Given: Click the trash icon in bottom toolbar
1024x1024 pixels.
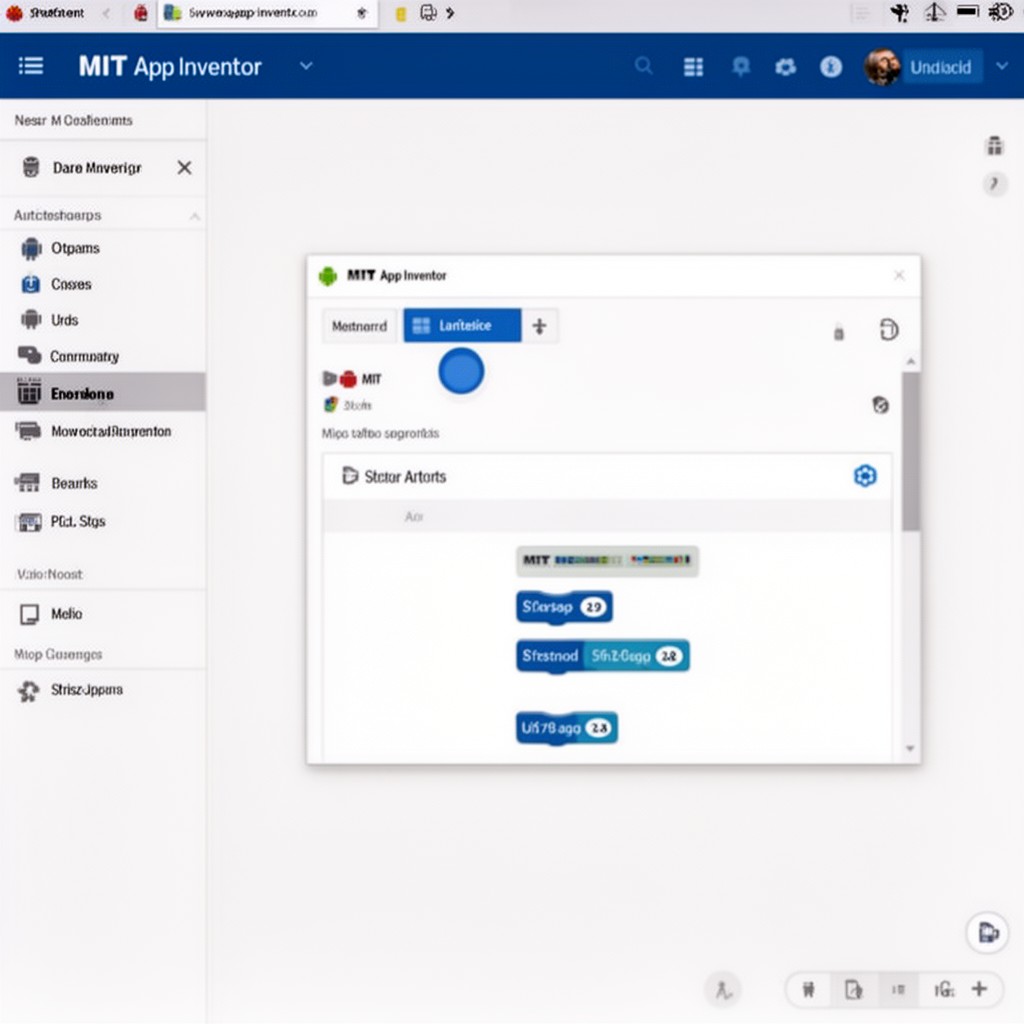Looking at the screenshot, I should (x=808, y=989).
